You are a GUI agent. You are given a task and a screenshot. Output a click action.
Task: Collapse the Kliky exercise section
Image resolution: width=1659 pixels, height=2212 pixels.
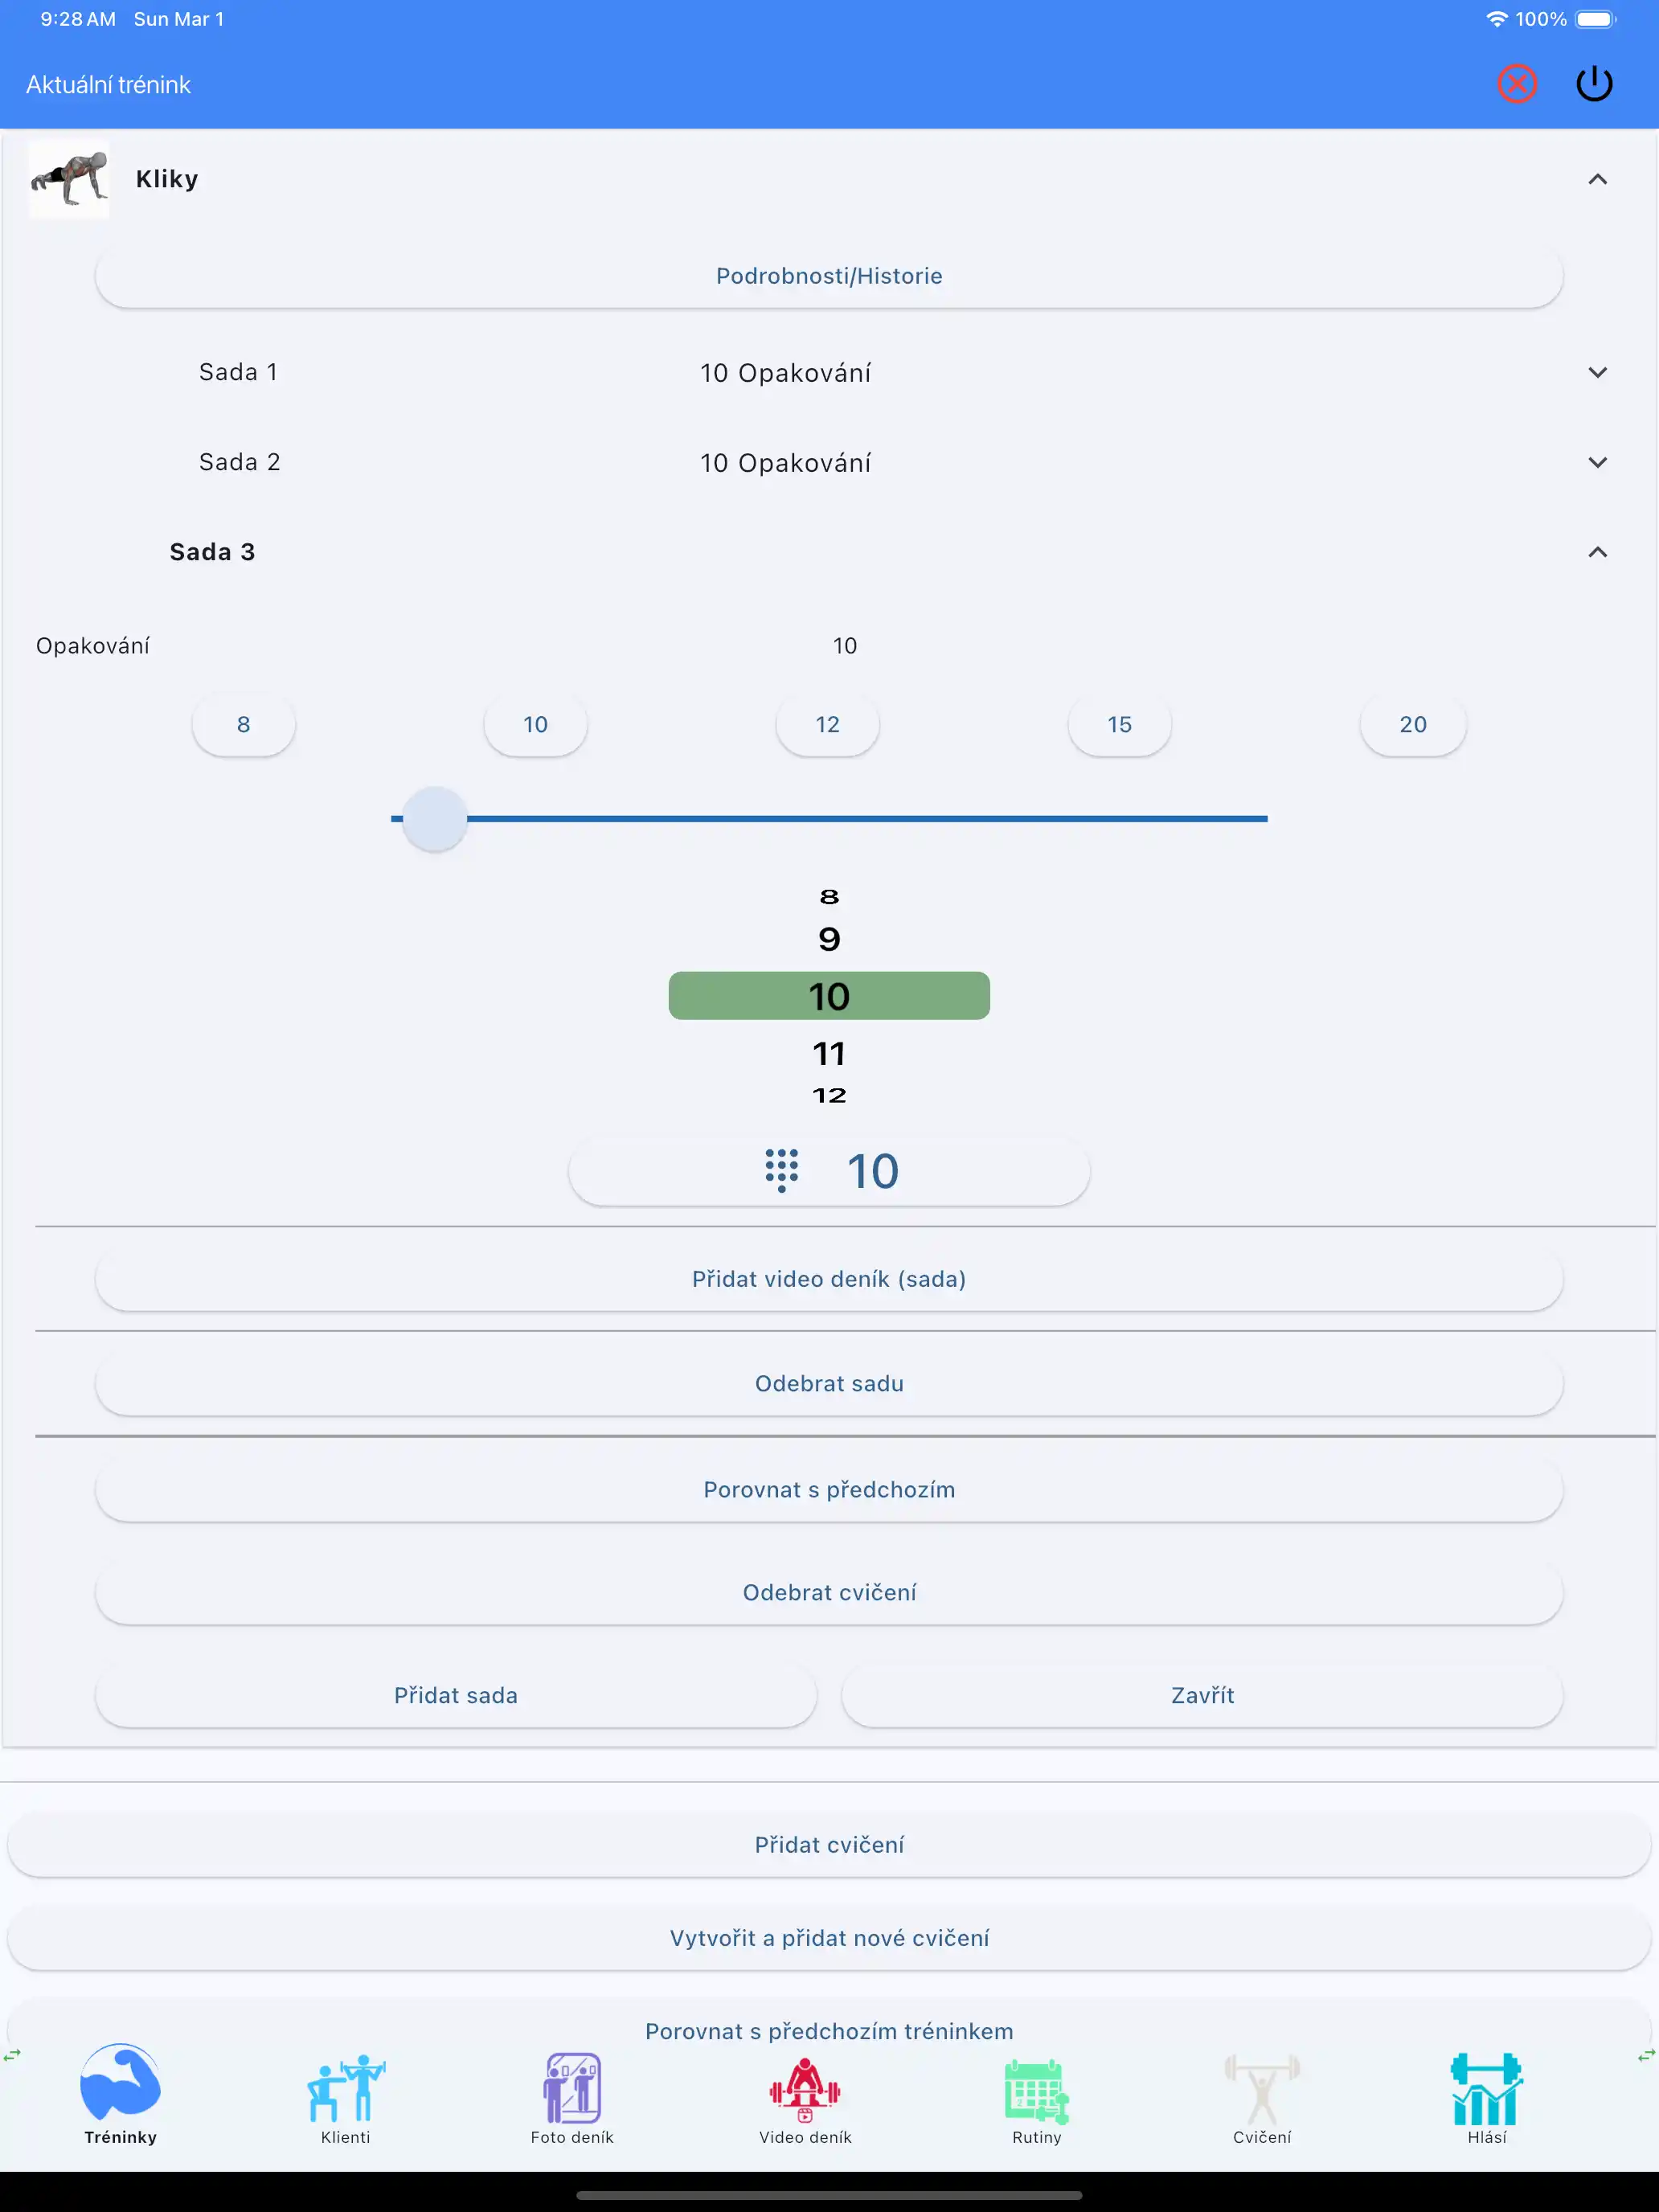[1597, 179]
